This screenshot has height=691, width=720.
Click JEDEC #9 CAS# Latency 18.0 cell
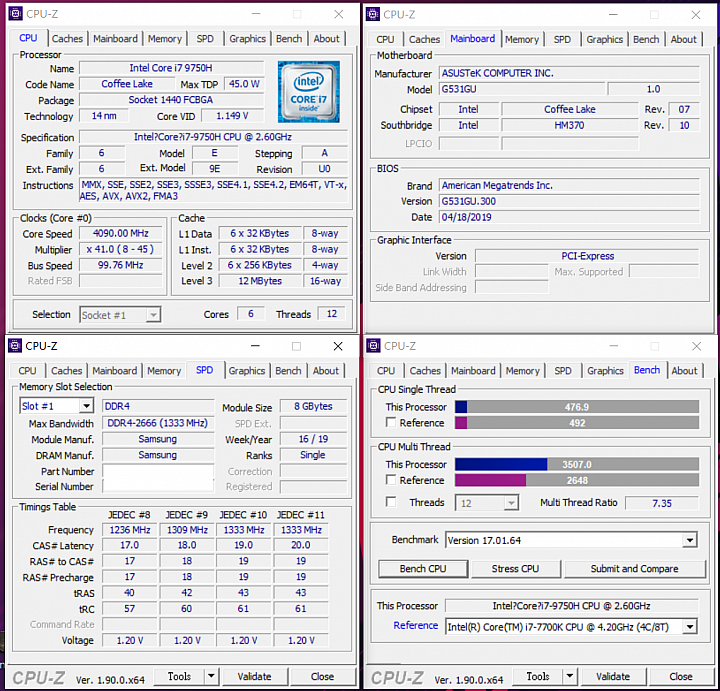point(187,545)
